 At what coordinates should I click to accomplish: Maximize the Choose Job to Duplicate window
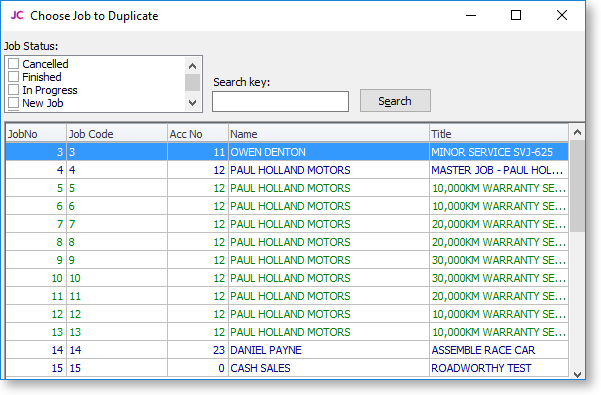click(516, 15)
